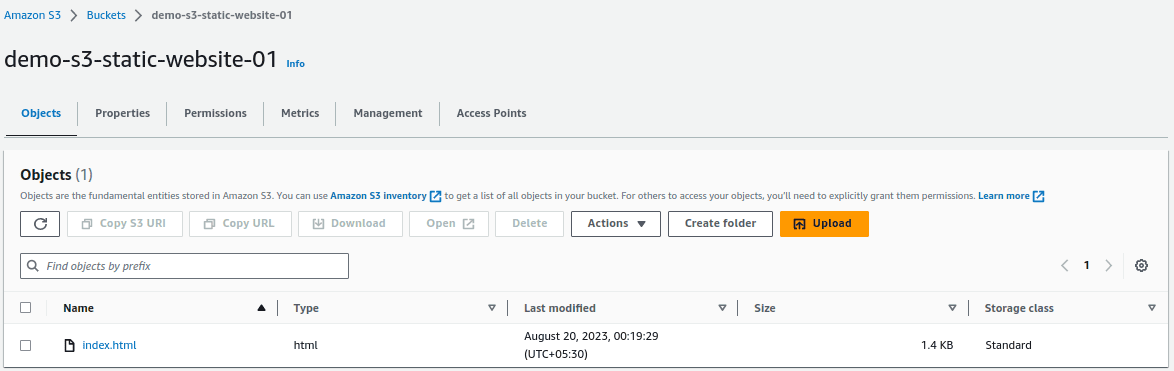Click the Storage class column header
Image resolution: width=1174 pixels, height=371 pixels.
pyautogui.click(x=1019, y=307)
